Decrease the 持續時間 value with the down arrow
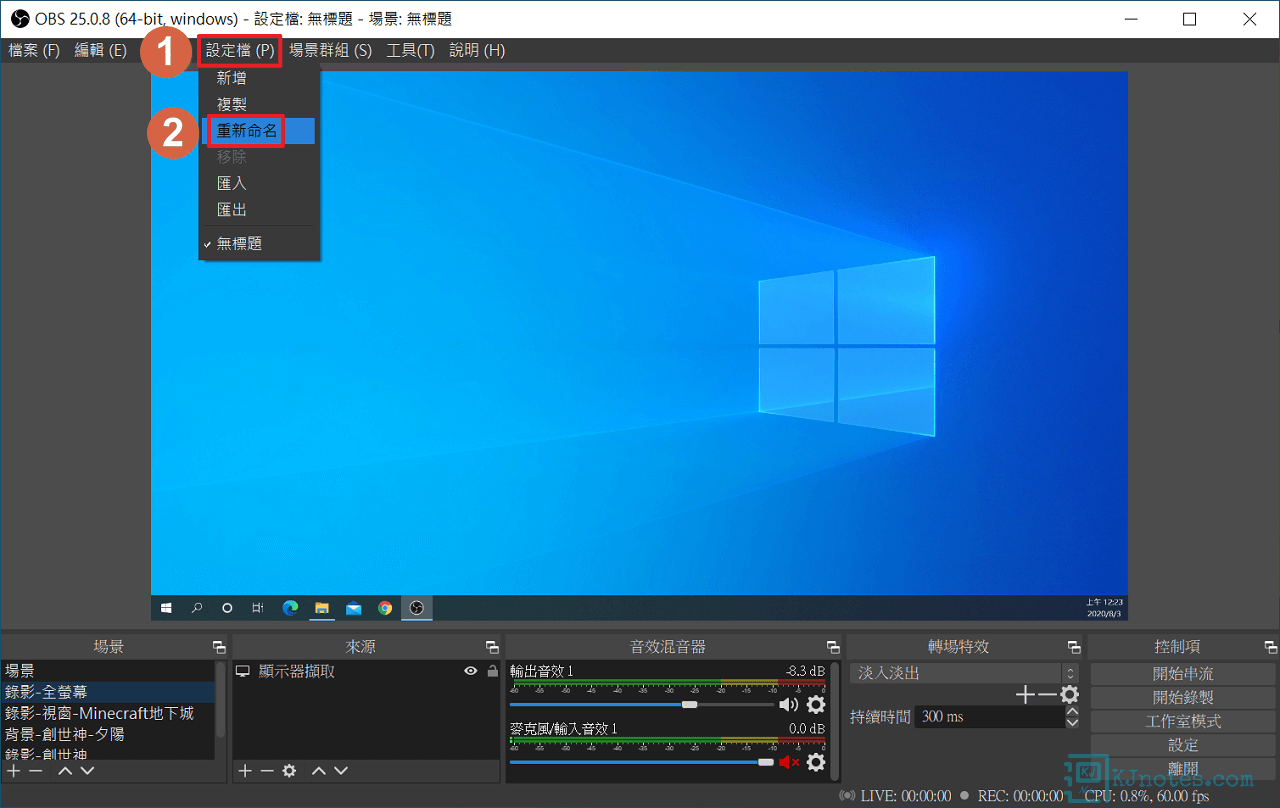The height and width of the screenshot is (808, 1280). pos(1072,722)
